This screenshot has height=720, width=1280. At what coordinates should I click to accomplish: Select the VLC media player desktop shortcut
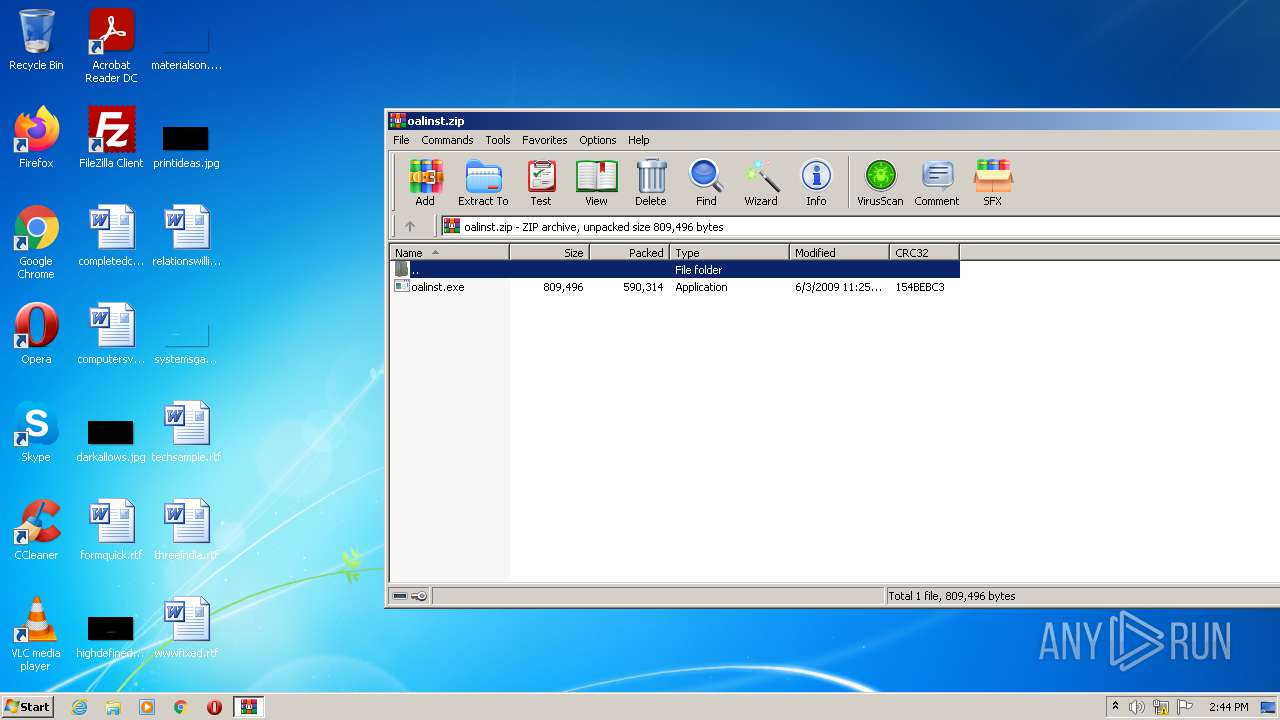point(36,634)
